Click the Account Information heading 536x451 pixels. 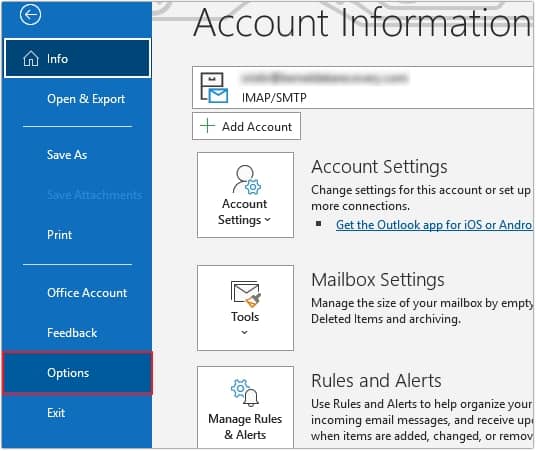362,23
